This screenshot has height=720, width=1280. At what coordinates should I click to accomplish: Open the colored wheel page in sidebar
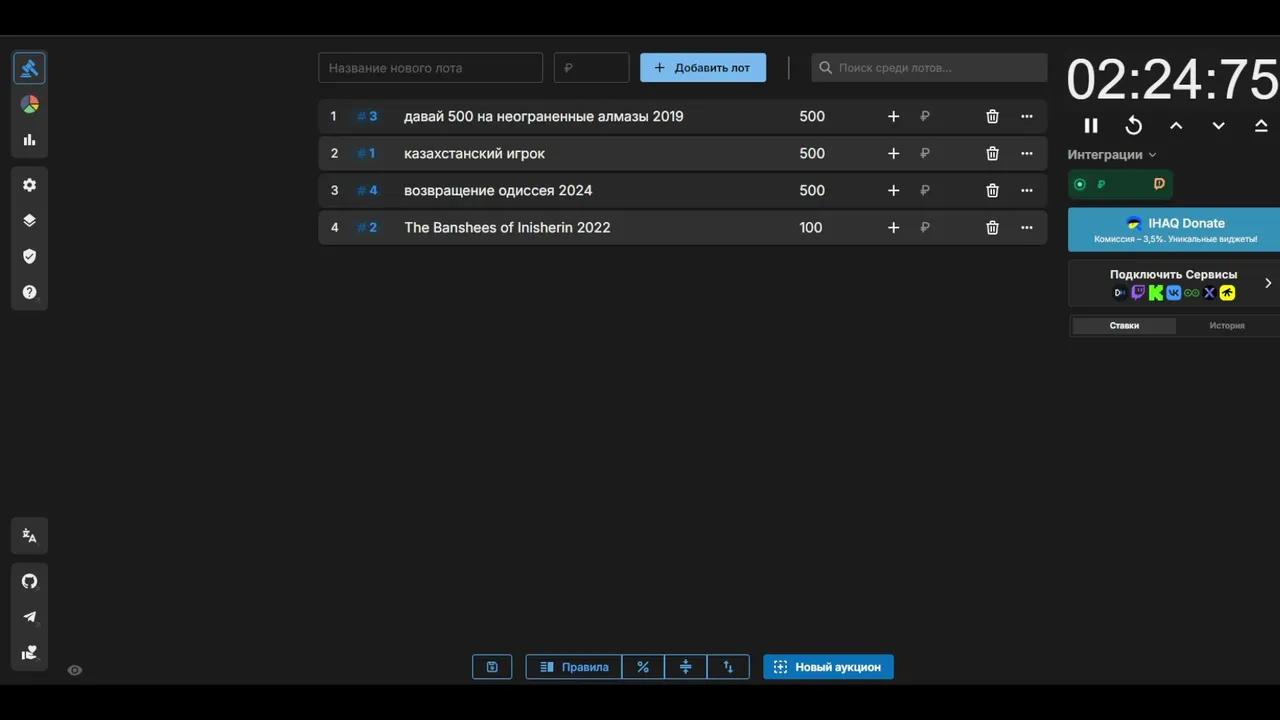click(29, 104)
